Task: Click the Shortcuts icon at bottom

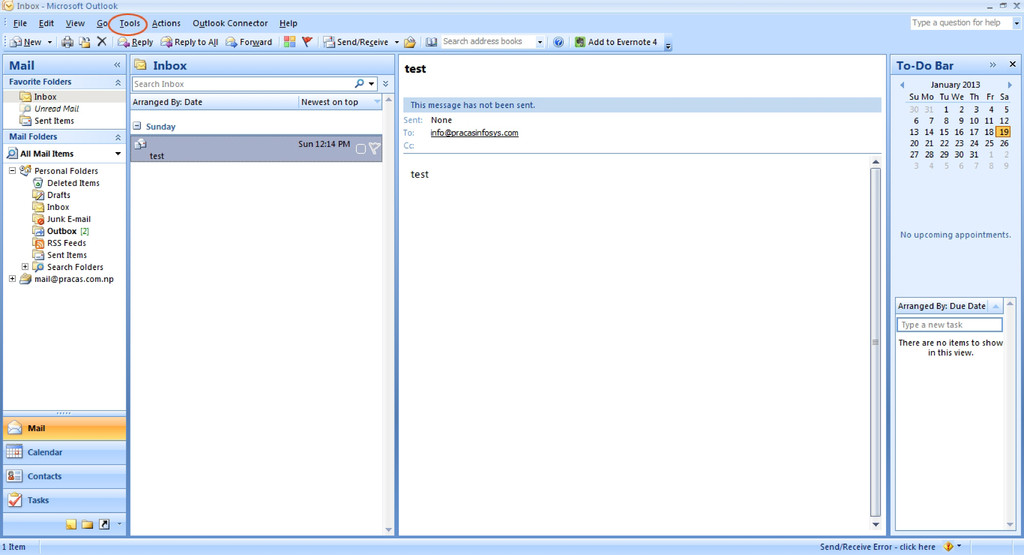Action: [x=104, y=524]
